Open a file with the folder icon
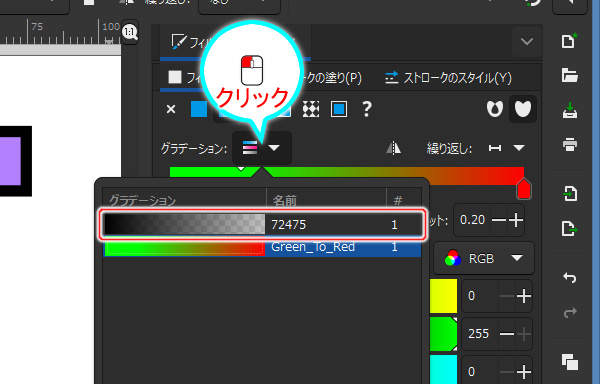 click(x=569, y=75)
